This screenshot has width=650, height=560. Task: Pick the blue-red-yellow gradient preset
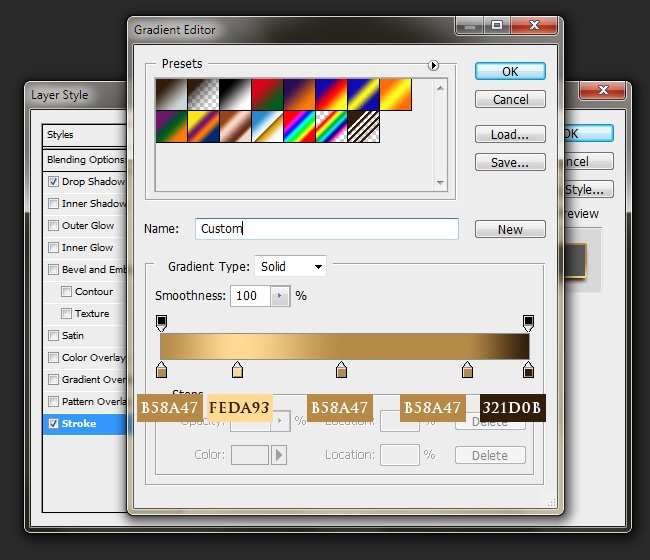(x=331, y=95)
